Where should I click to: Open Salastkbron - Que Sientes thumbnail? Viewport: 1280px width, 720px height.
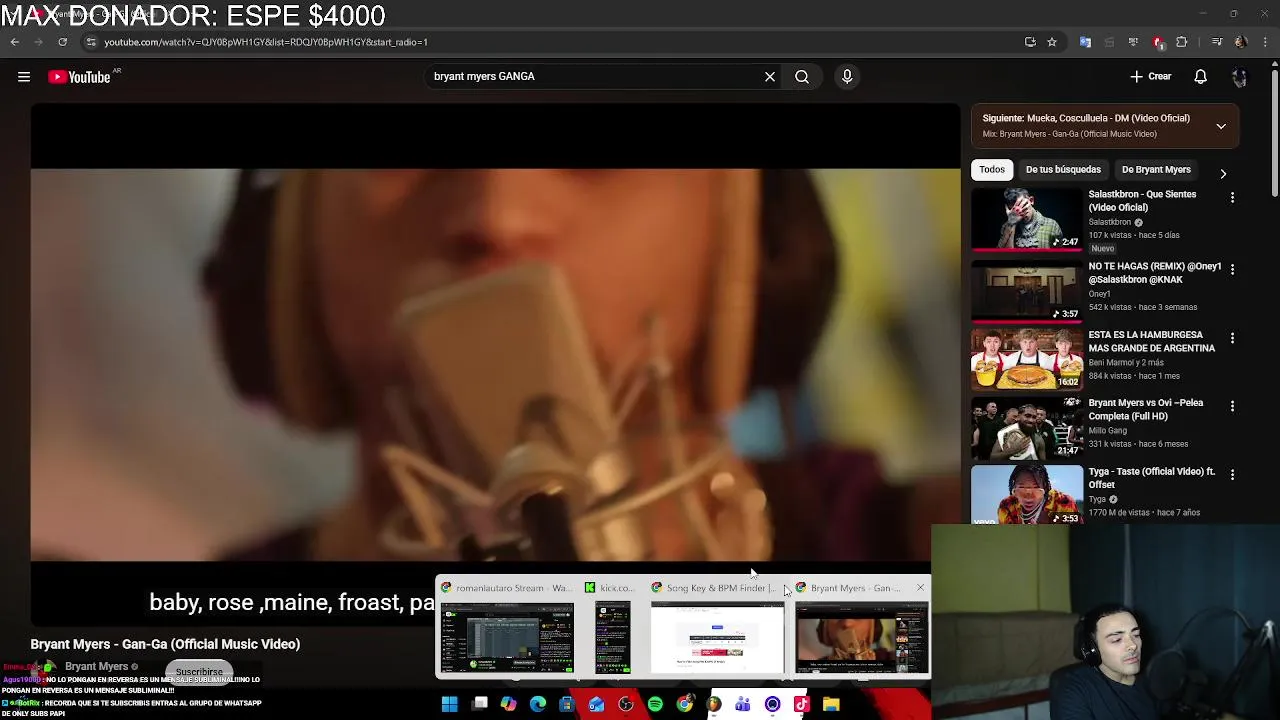[x=1027, y=220]
